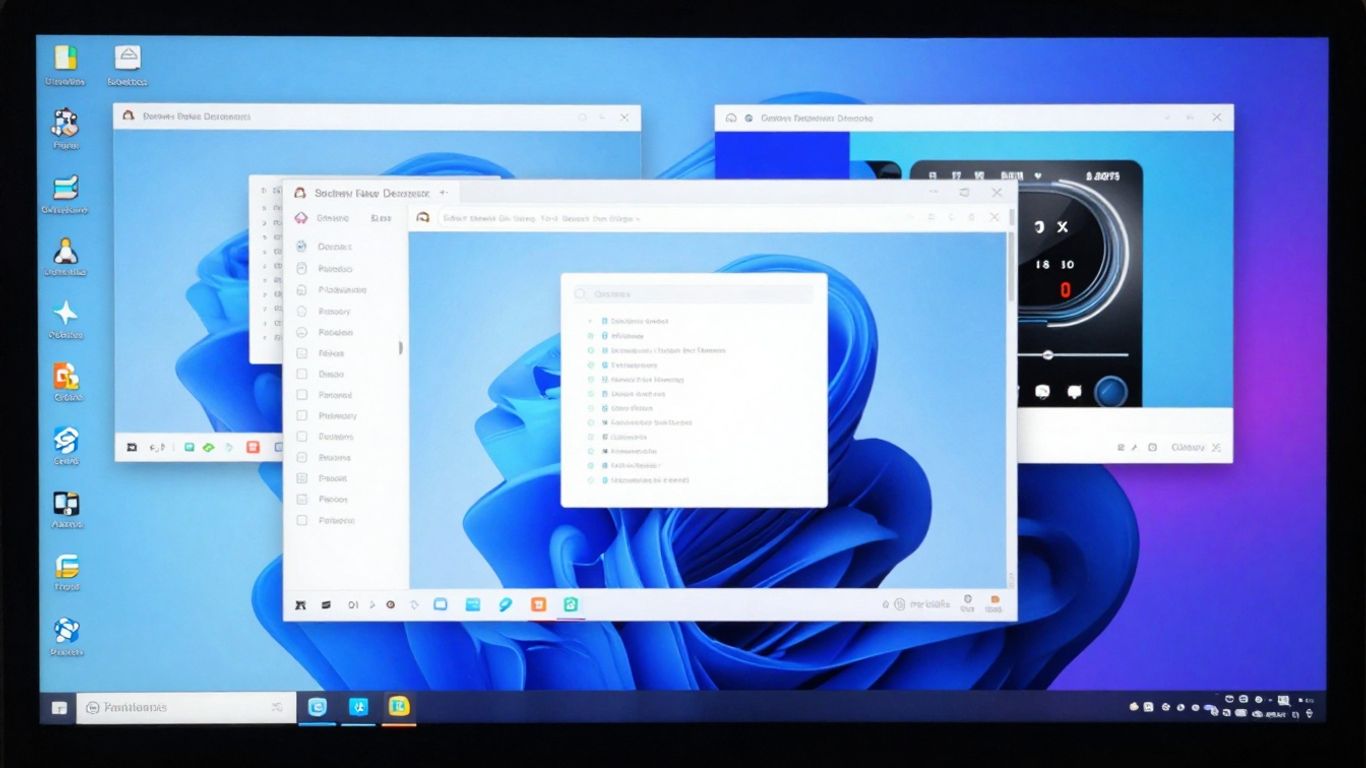Click the "18 10" readout in the gauge widget
Viewport: 1366px width, 768px height.
click(x=1055, y=264)
